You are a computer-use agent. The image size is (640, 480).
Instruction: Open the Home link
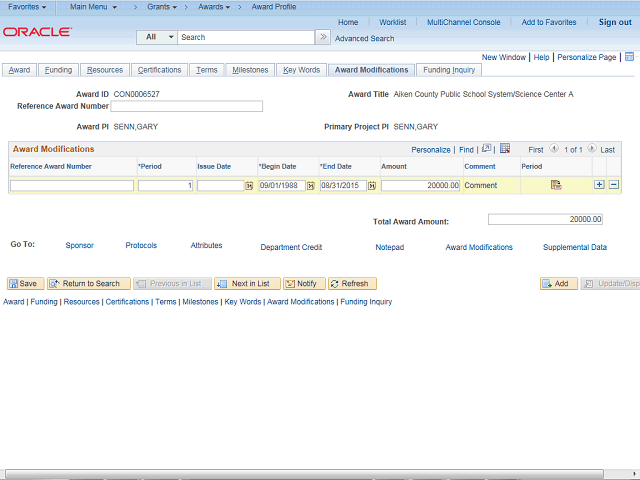click(x=348, y=22)
